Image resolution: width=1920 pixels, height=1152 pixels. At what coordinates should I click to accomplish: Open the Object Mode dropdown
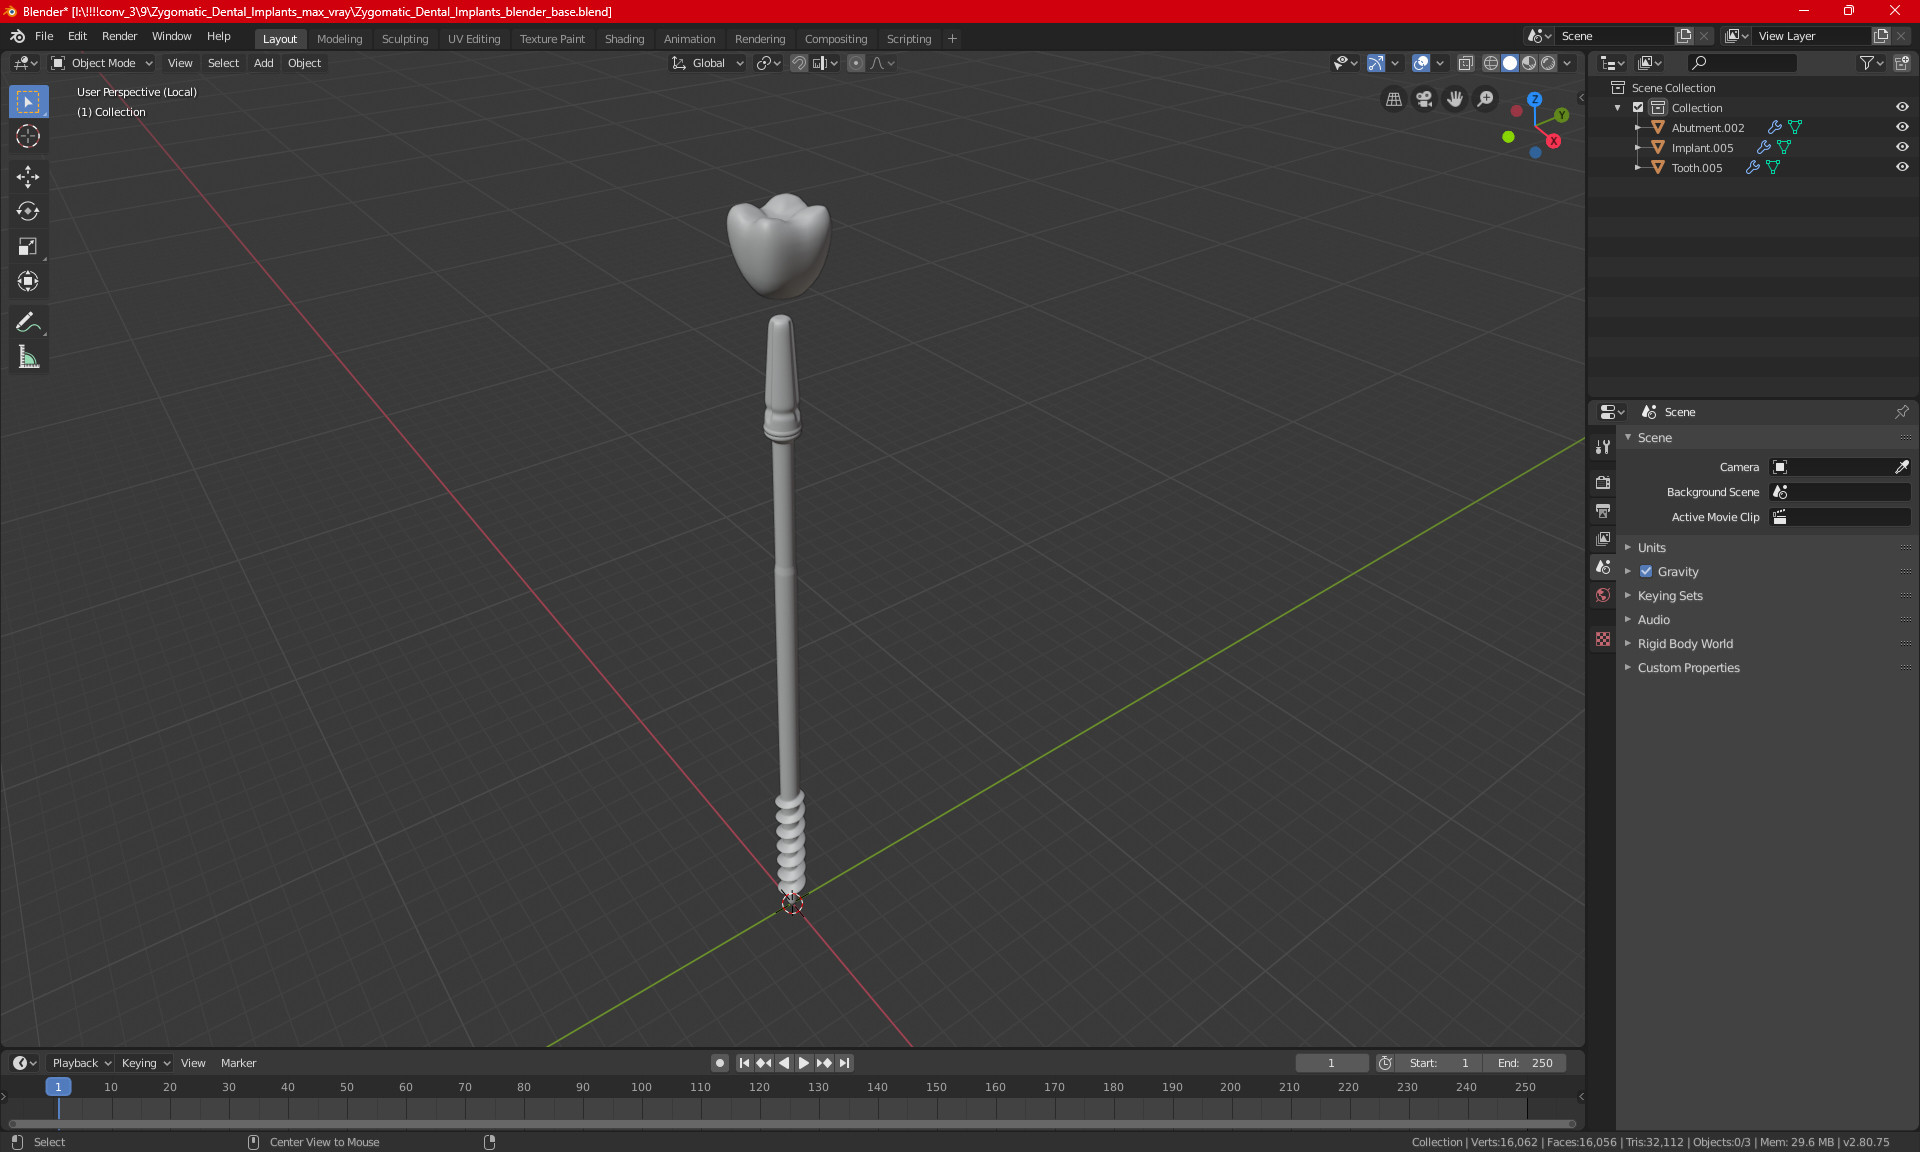pos(102,63)
